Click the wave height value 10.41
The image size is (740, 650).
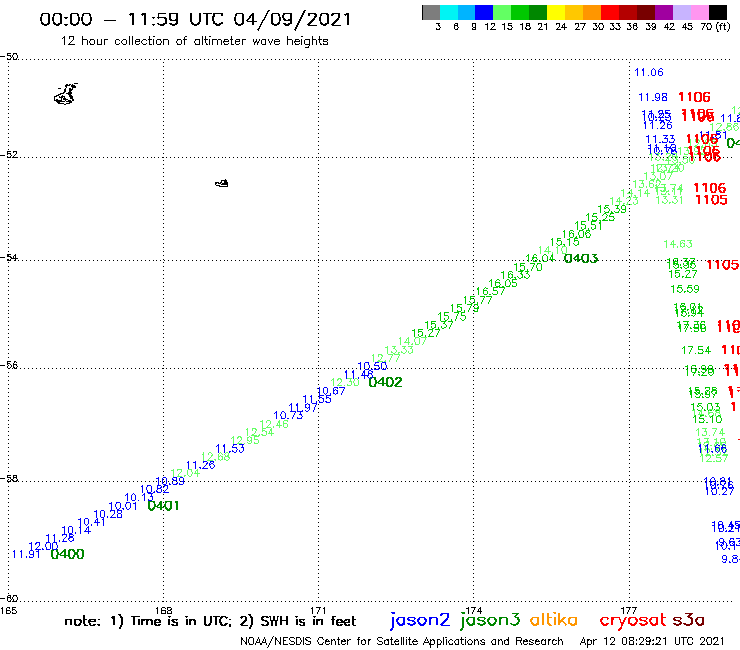(x=92, y=522)
